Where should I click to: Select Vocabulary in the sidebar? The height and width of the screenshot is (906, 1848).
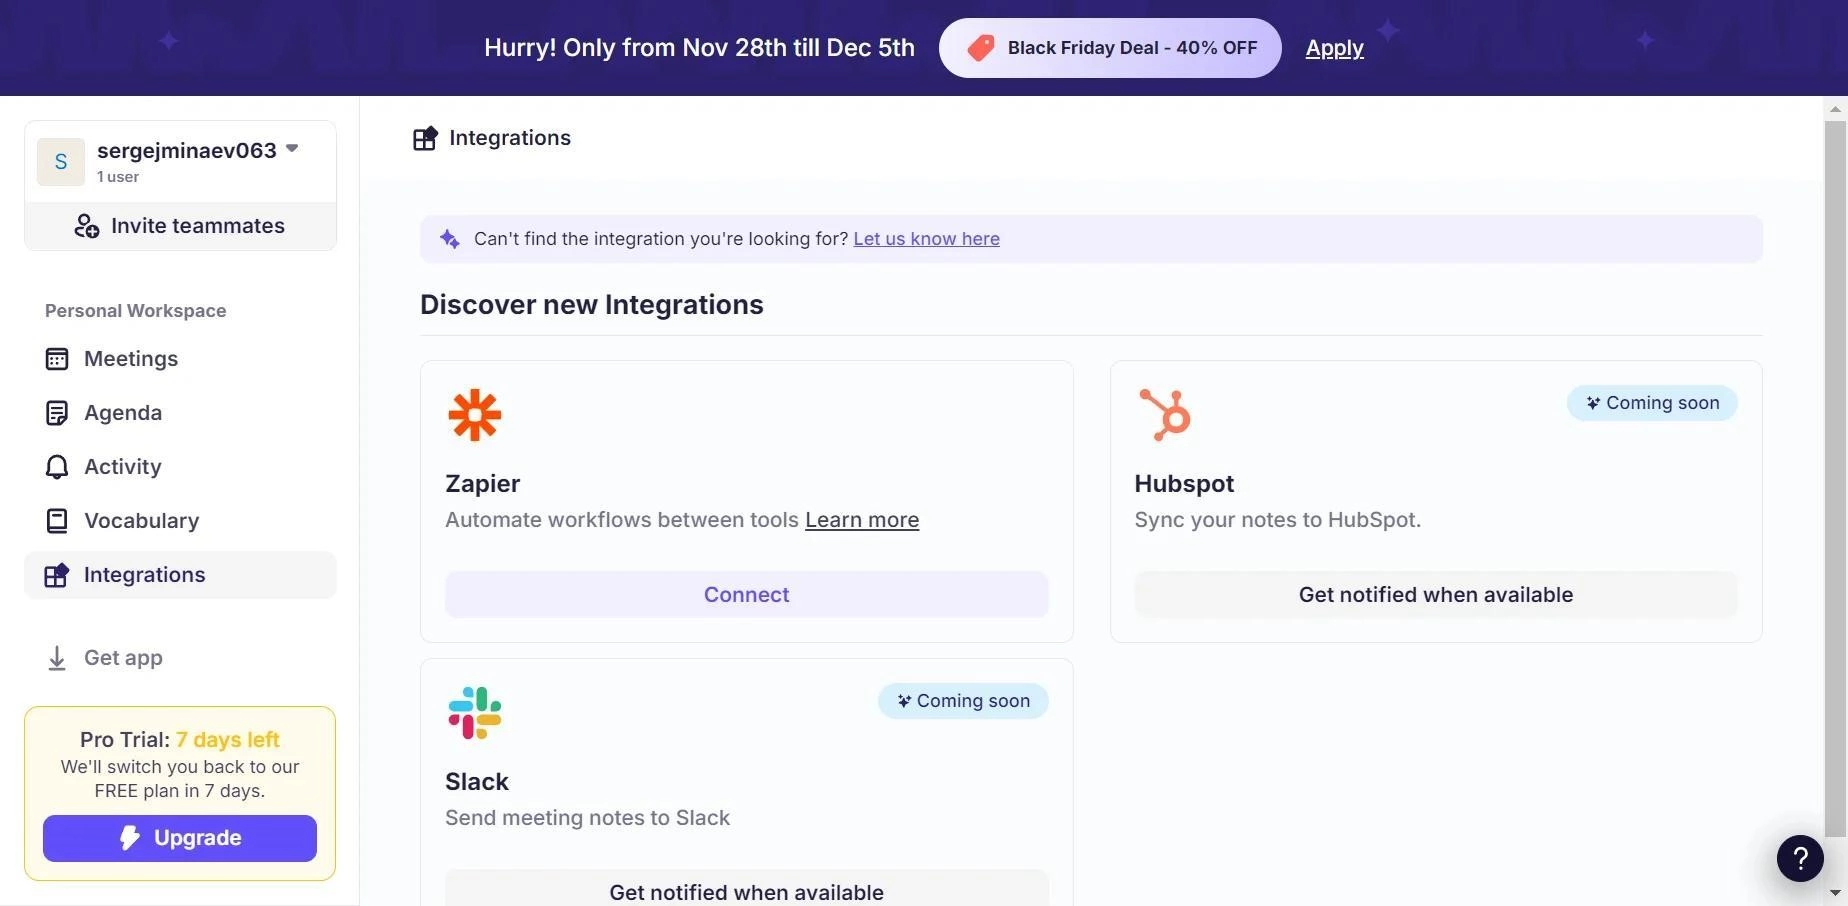coord(141,521)
